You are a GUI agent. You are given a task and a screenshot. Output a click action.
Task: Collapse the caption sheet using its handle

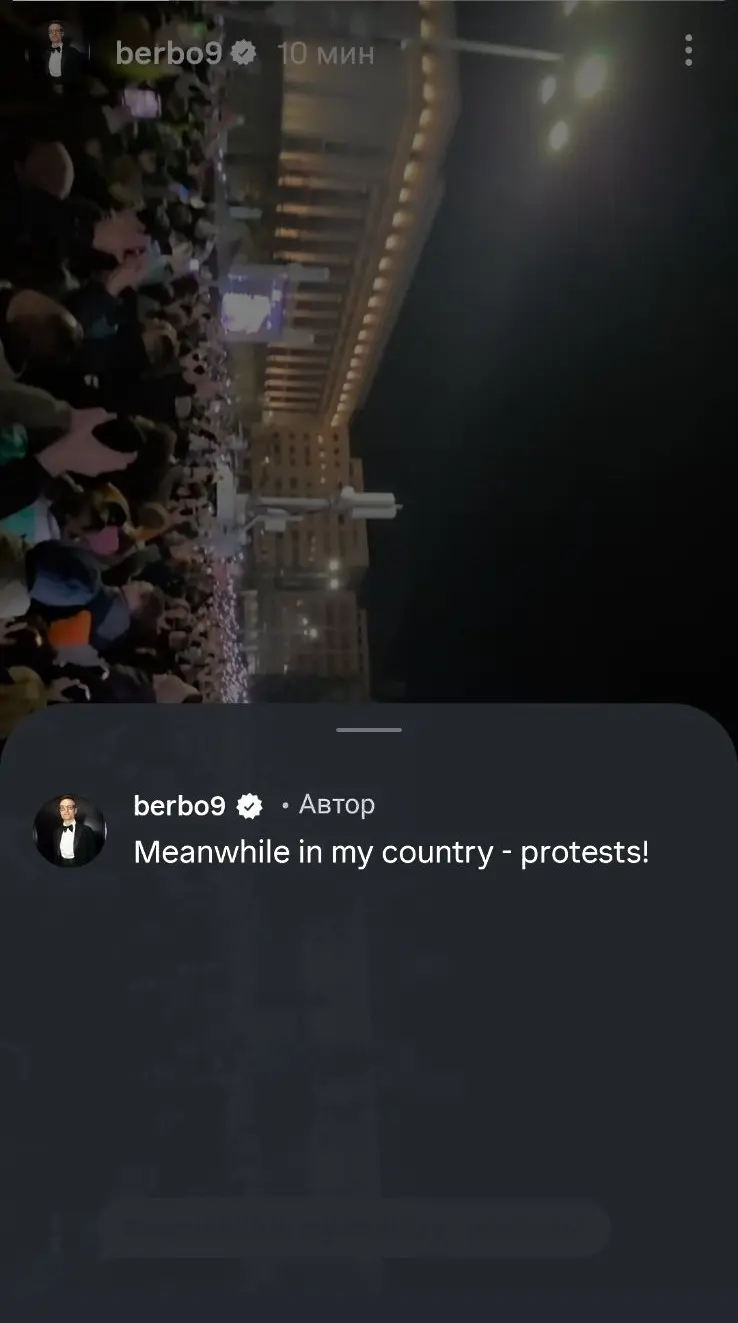[369, 730]
